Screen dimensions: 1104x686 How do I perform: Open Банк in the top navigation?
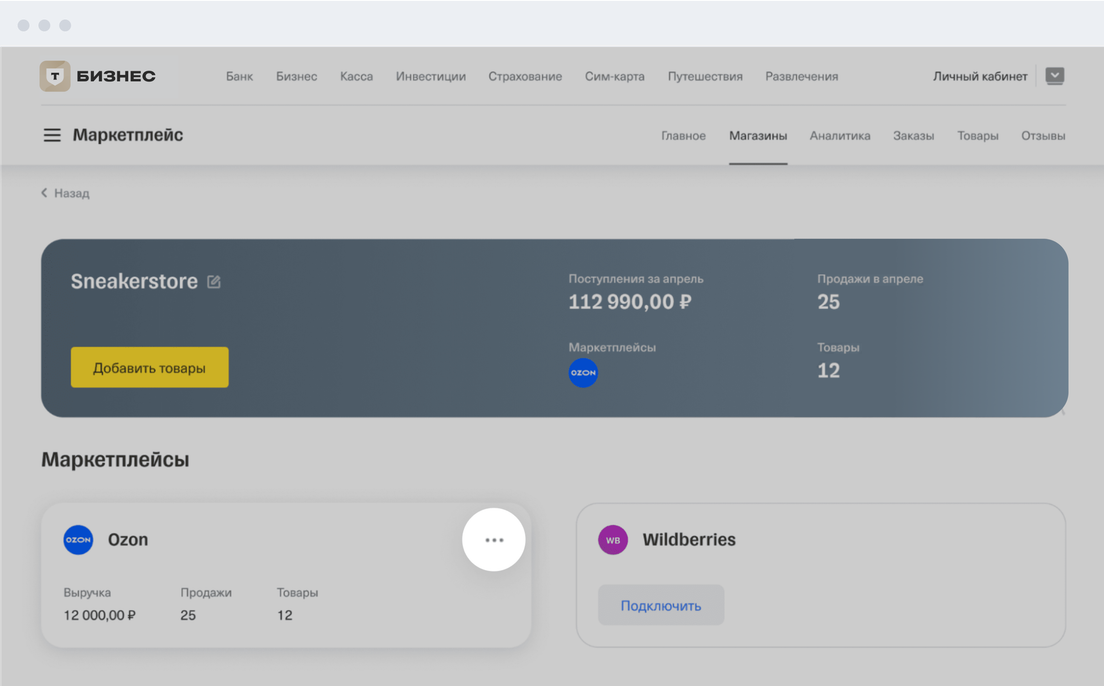point(239,77)
